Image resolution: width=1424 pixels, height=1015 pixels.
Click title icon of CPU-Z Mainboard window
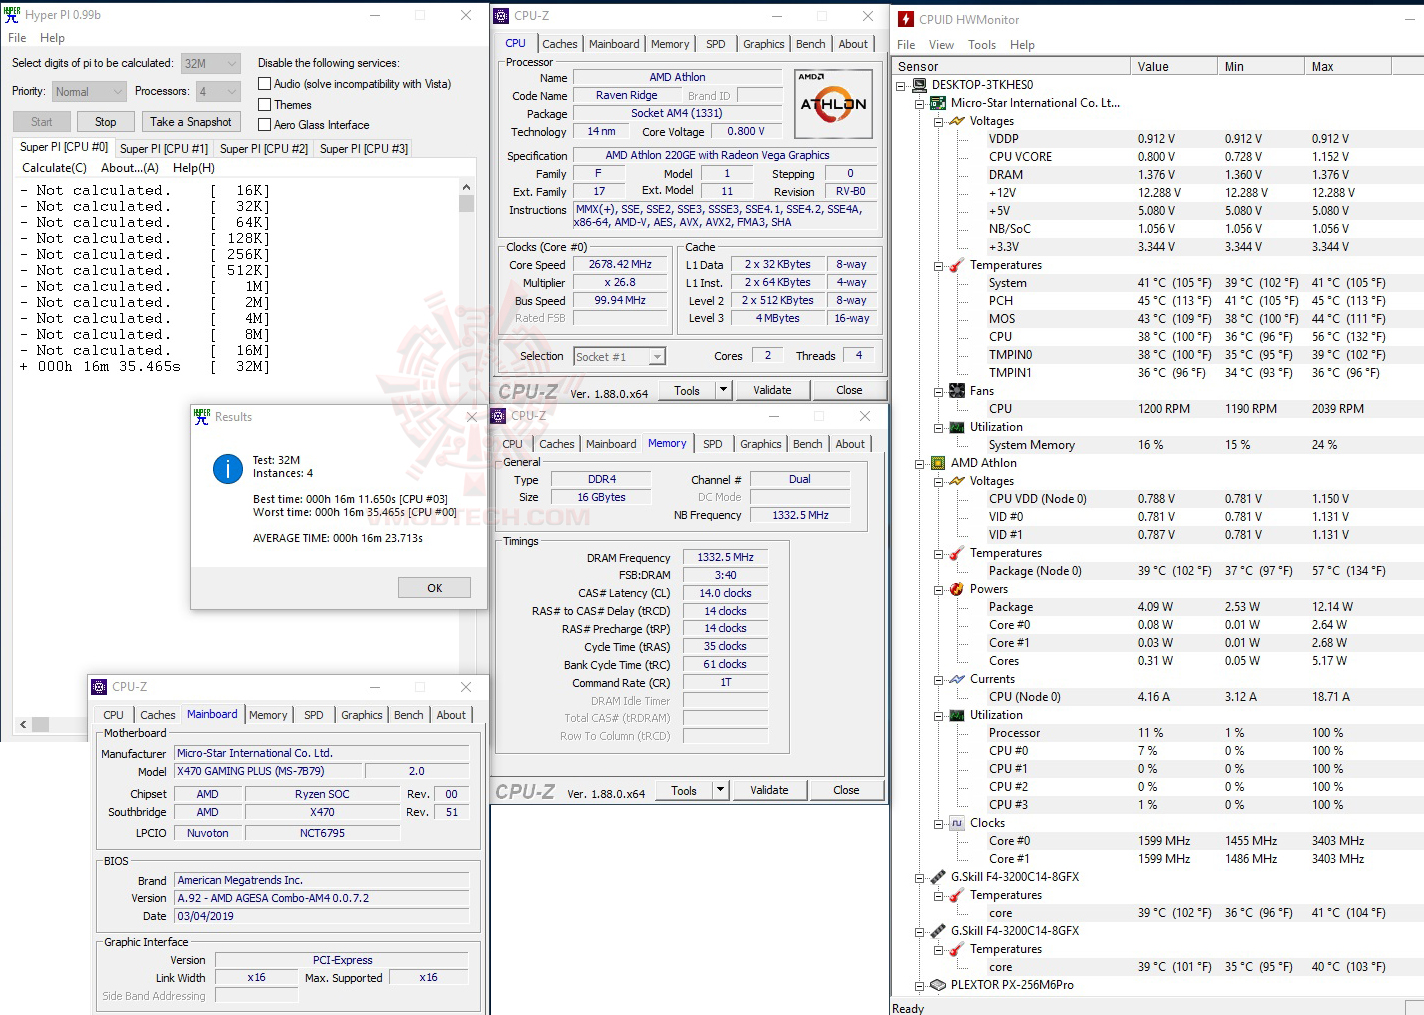(x=99, y=687)
